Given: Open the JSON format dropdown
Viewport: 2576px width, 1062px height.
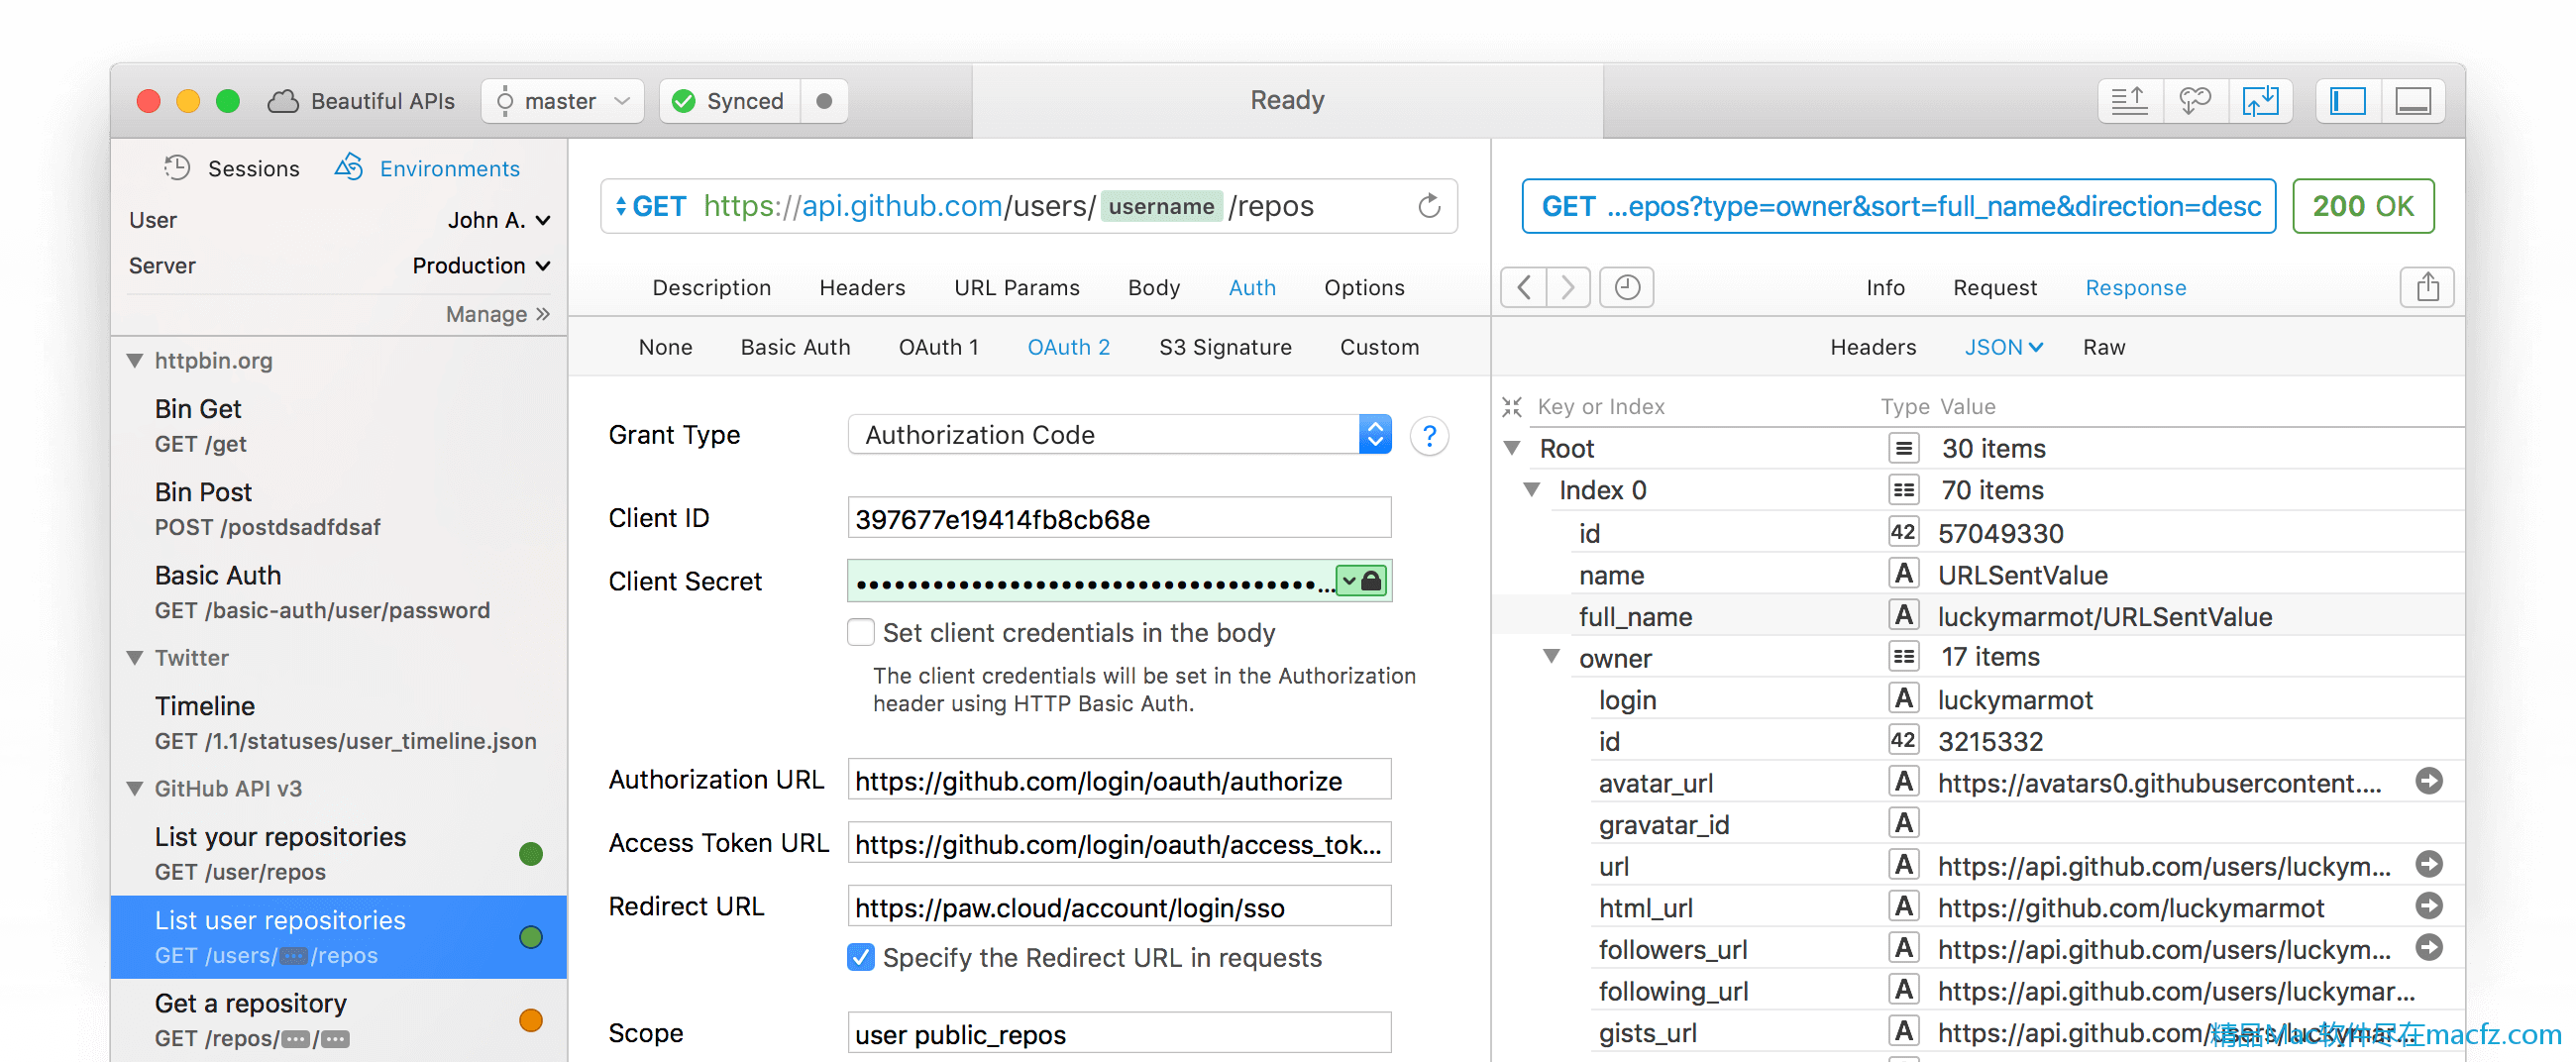Looking at the screenshot, I should pos(2003,347).
